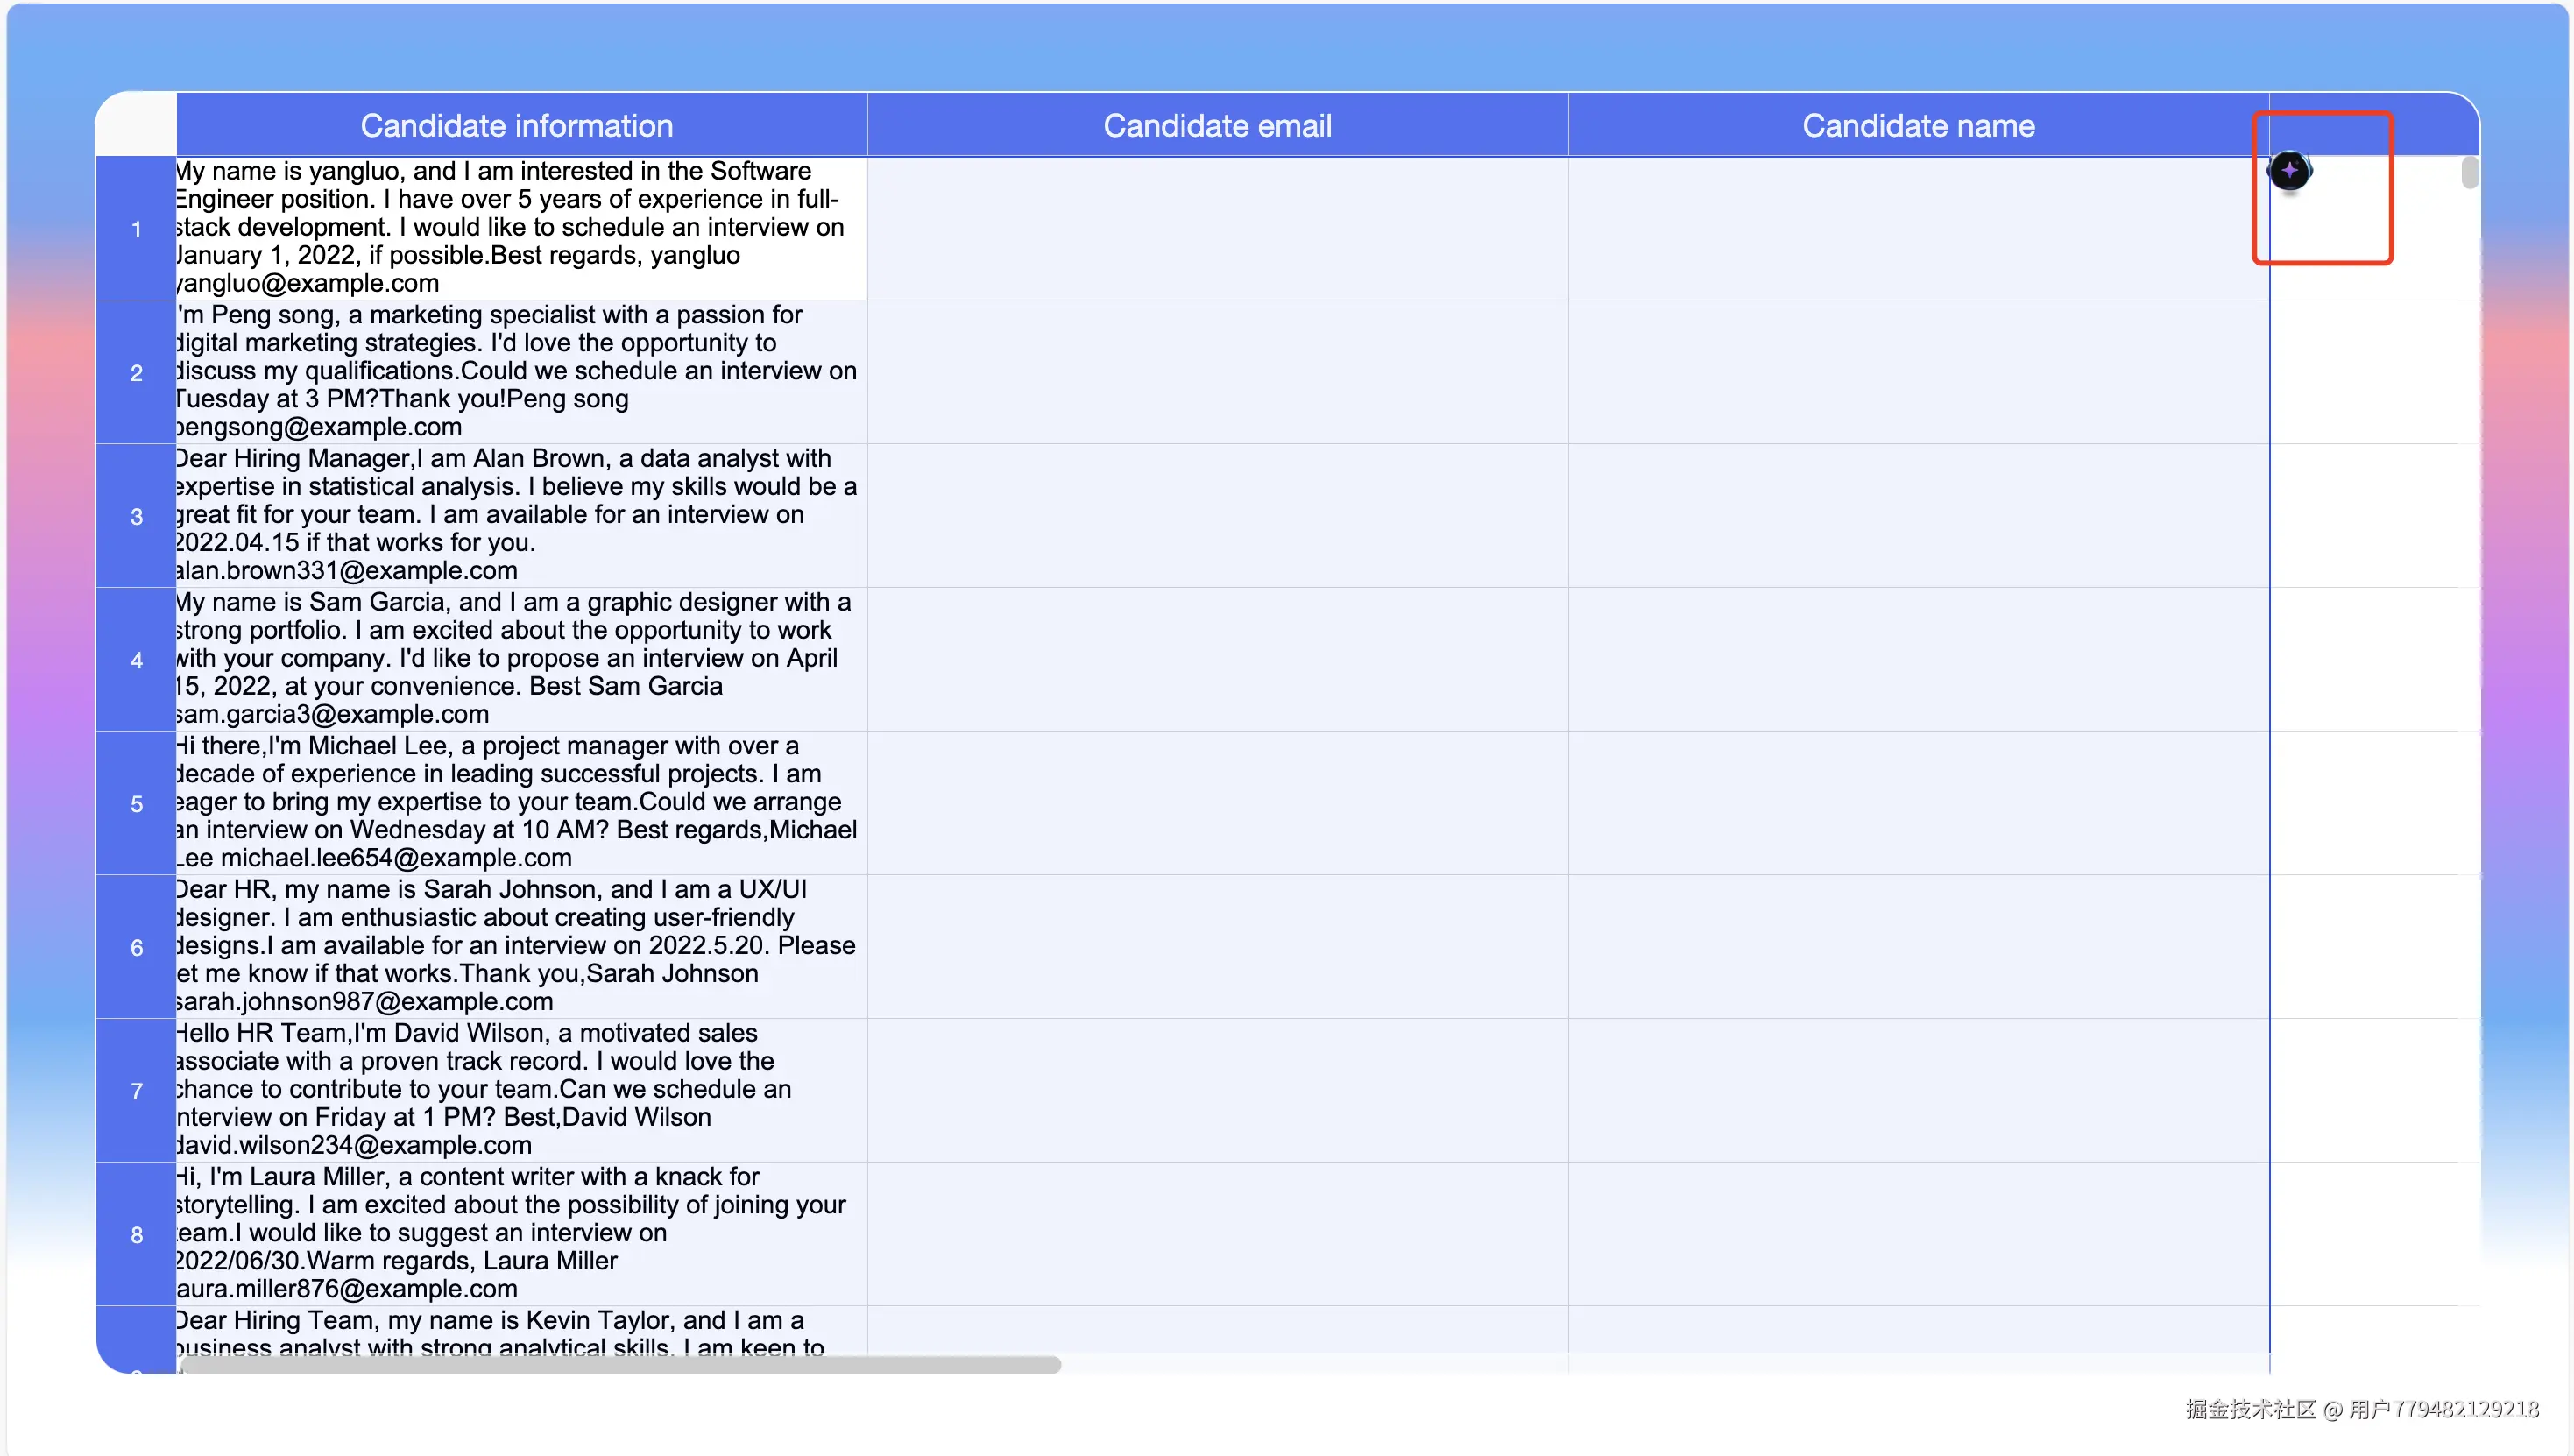The image size is (2574, 1456).
Task: Click empty Candidate name cell in row 1
Action: coord(1917,228)
